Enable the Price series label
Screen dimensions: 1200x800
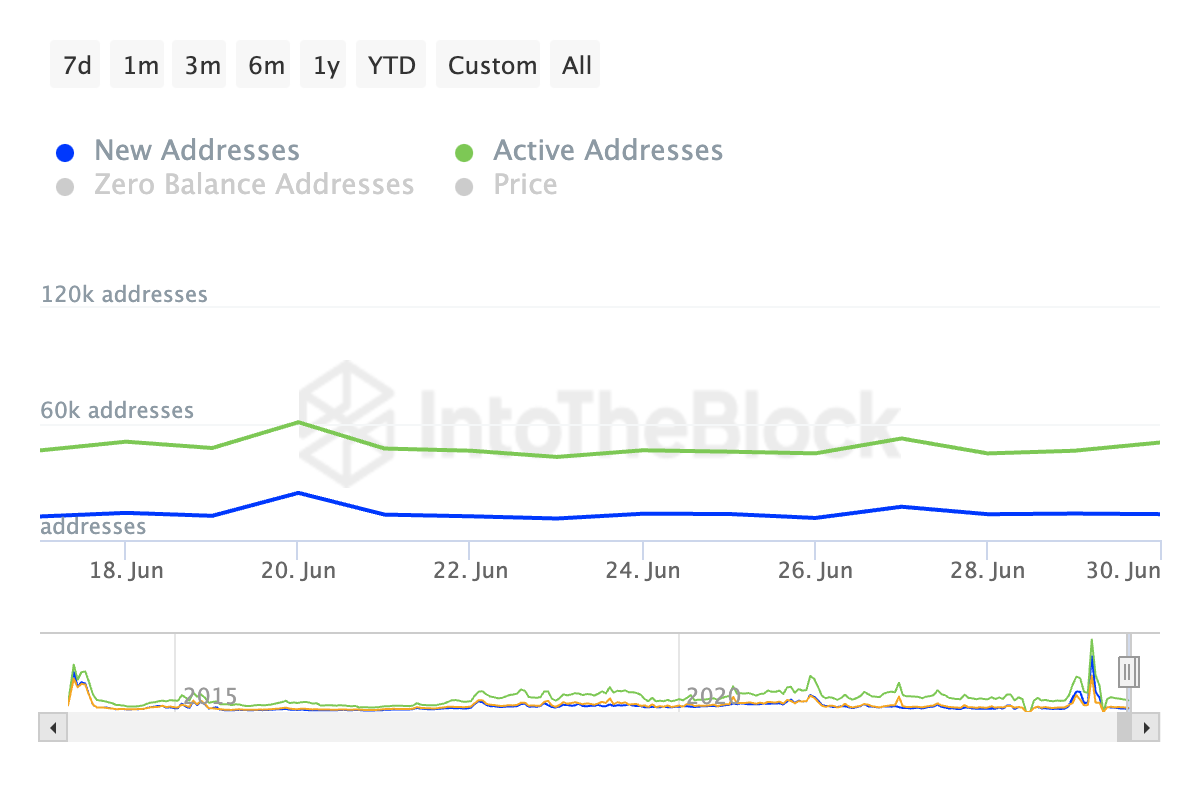pyautogui.click(x=525, y=185)
